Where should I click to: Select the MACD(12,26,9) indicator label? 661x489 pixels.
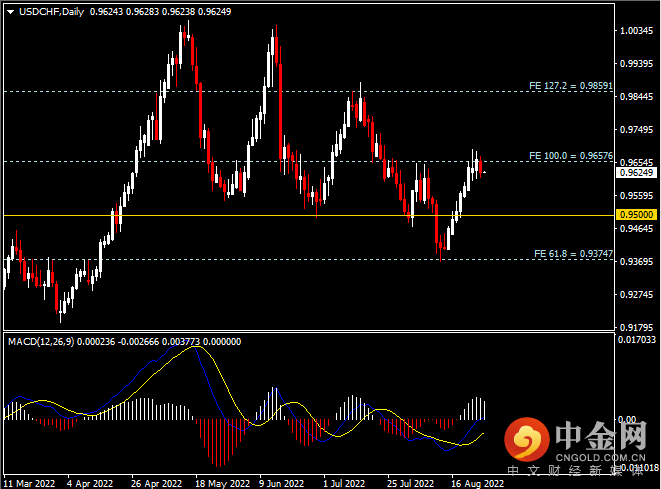(x=41, y=342)
